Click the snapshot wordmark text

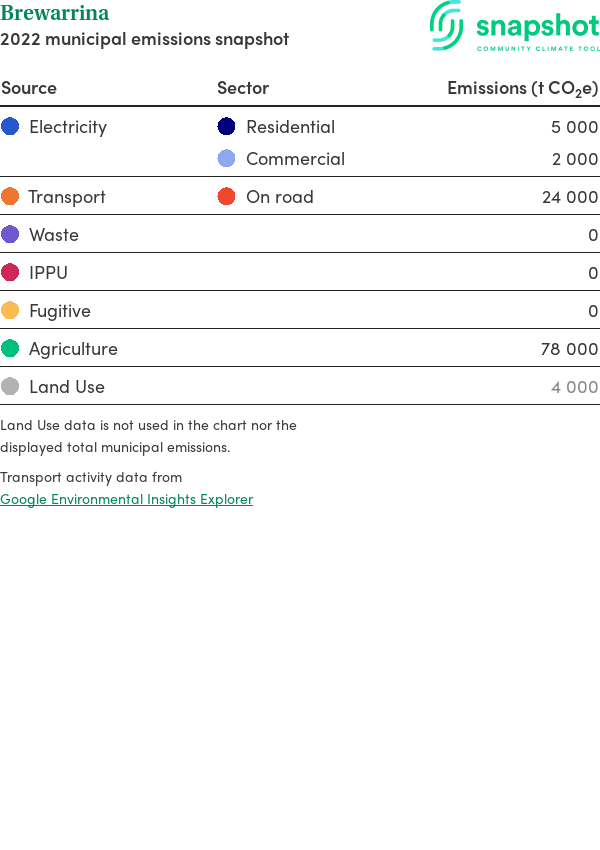coord(537,25)
